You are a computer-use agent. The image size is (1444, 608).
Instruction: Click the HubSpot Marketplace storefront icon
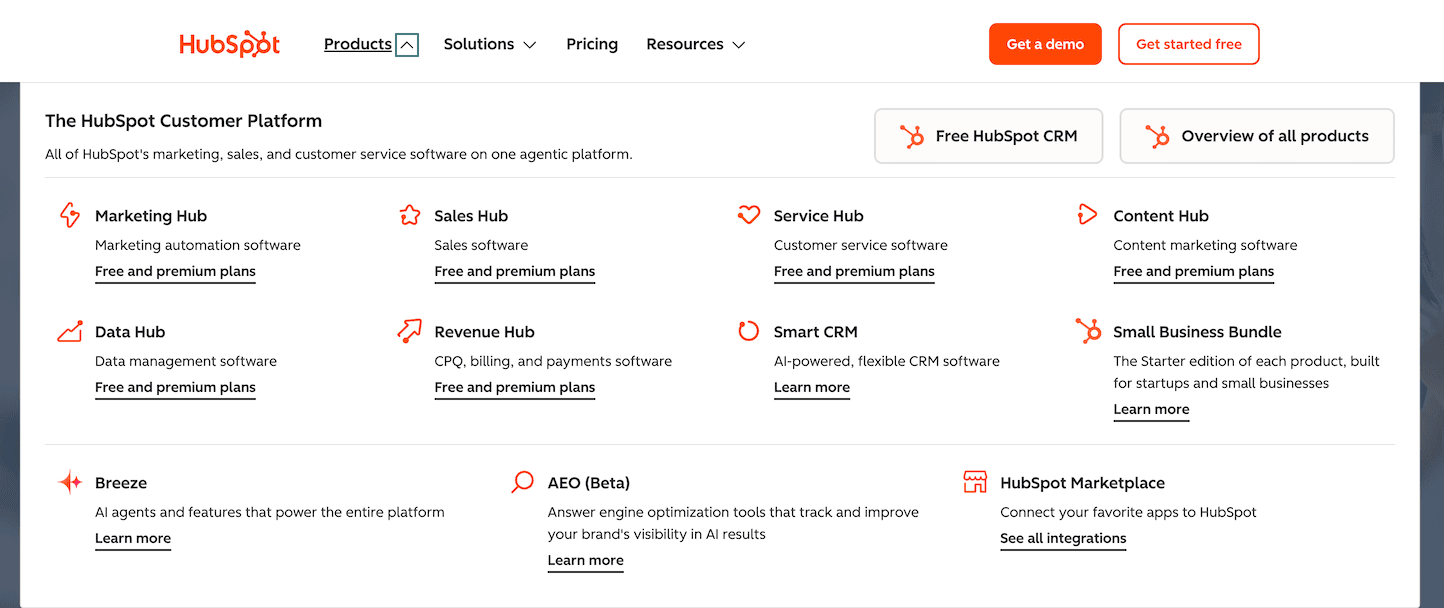point(975,482)
